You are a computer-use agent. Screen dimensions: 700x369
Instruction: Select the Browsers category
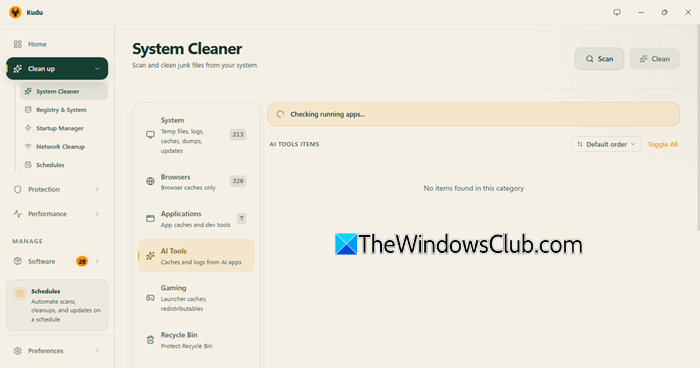coord(196,182)
